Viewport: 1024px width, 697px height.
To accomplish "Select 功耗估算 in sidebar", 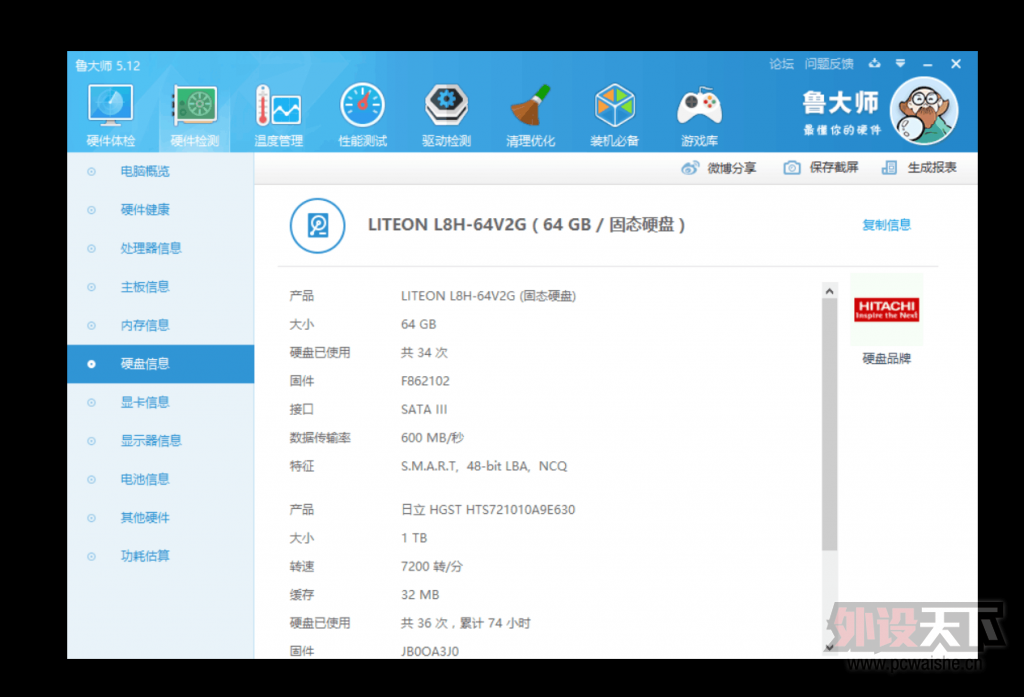I will click(x=161, y=556).
